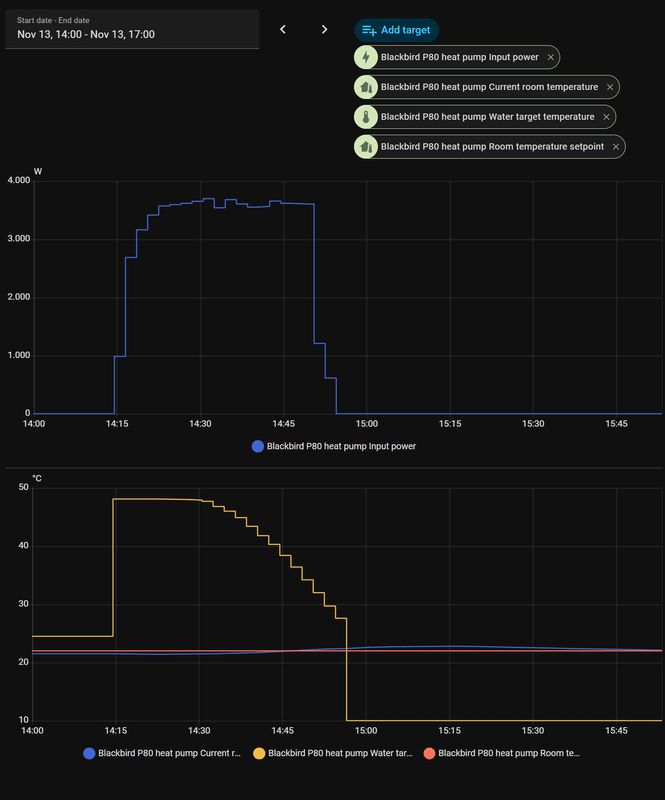665x800 pixels.
Task: Click the 30 °C axis label
Action: pos(24,604)
